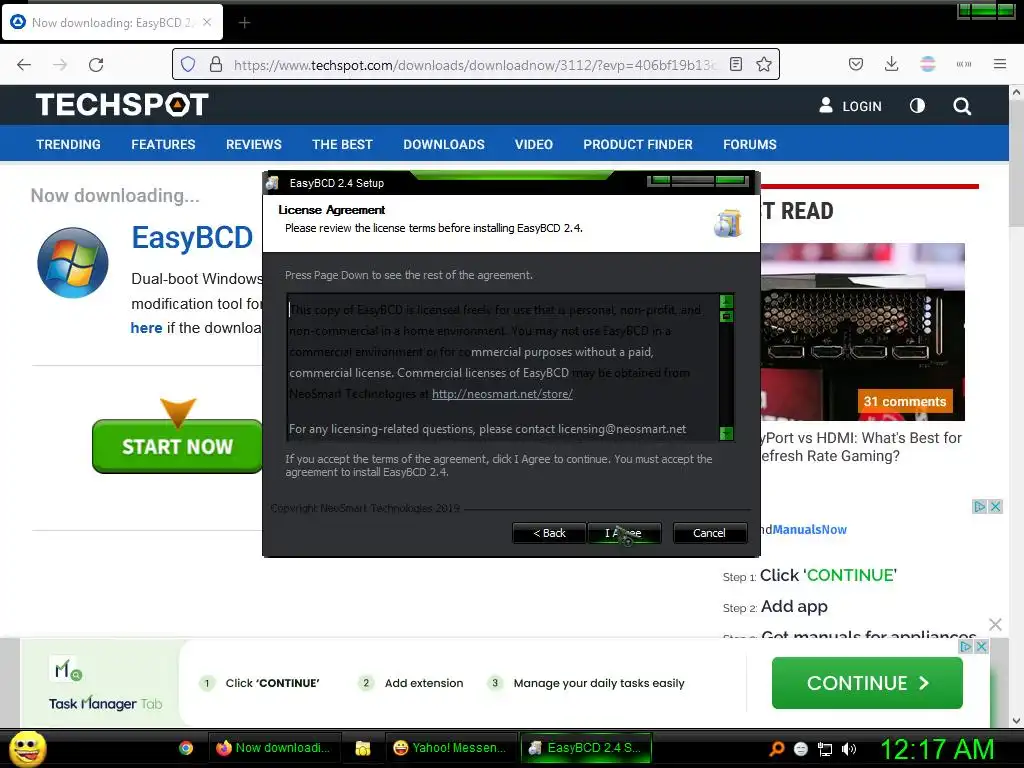Image resolution: width=1024 pixels, height=768 pixels.
Task: Open the tracking protection shield icon
Action: pyautogui.click(x=188, y=64)
